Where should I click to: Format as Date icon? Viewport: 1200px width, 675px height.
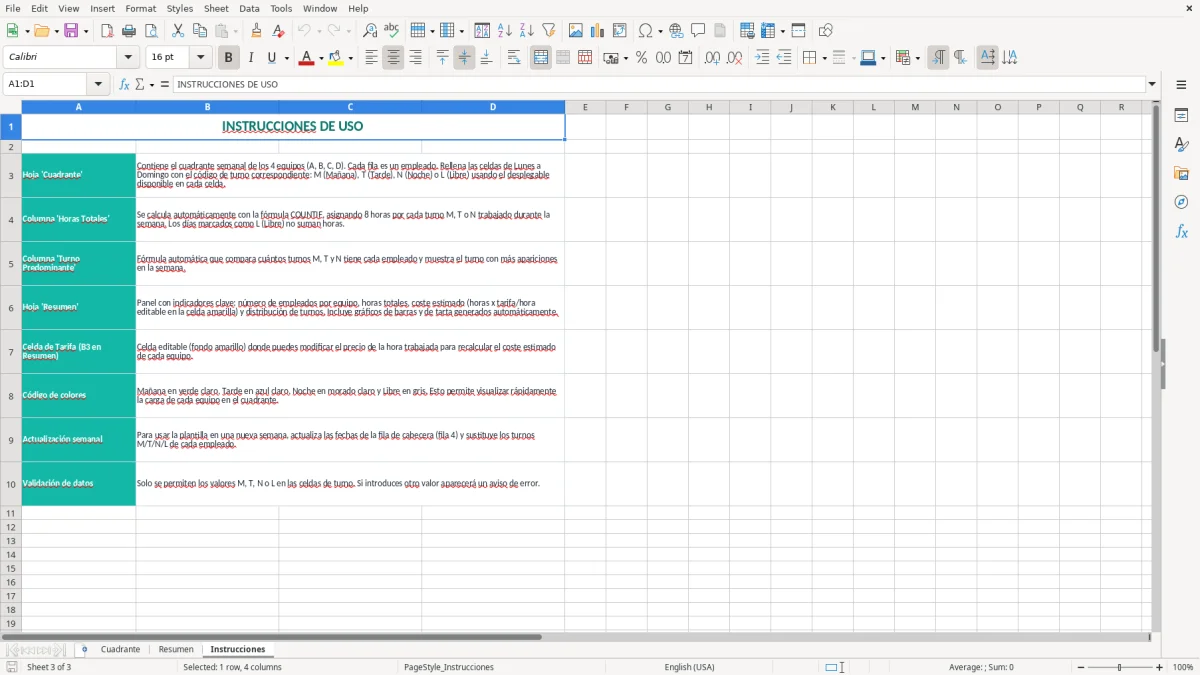point(685,58)
